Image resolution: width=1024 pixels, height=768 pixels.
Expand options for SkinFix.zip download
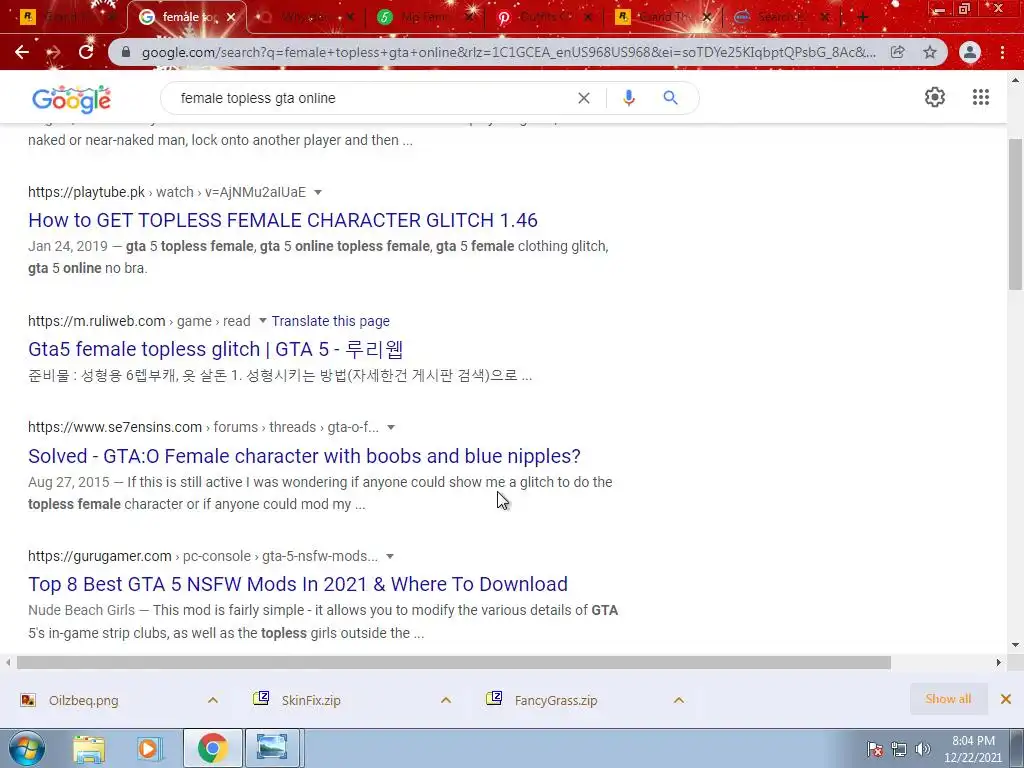[x=446, y=700]
